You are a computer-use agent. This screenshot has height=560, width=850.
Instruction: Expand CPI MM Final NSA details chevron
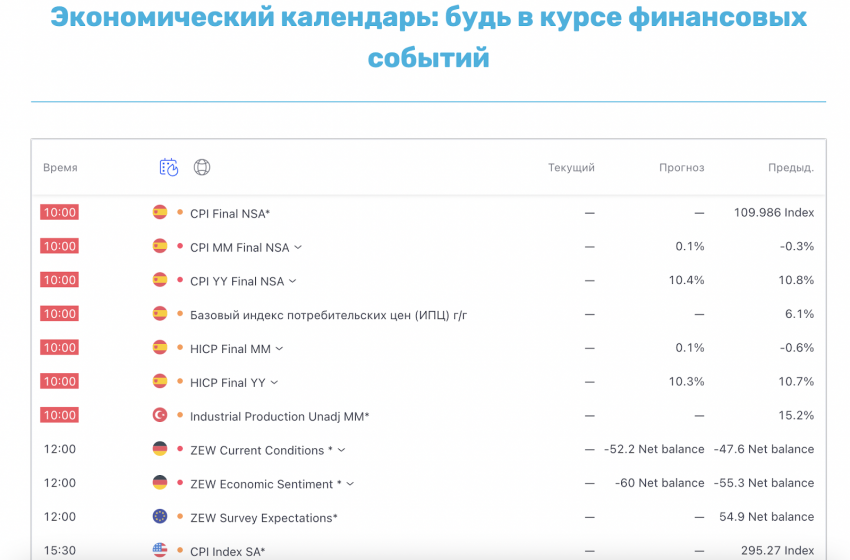coord(298,247)
